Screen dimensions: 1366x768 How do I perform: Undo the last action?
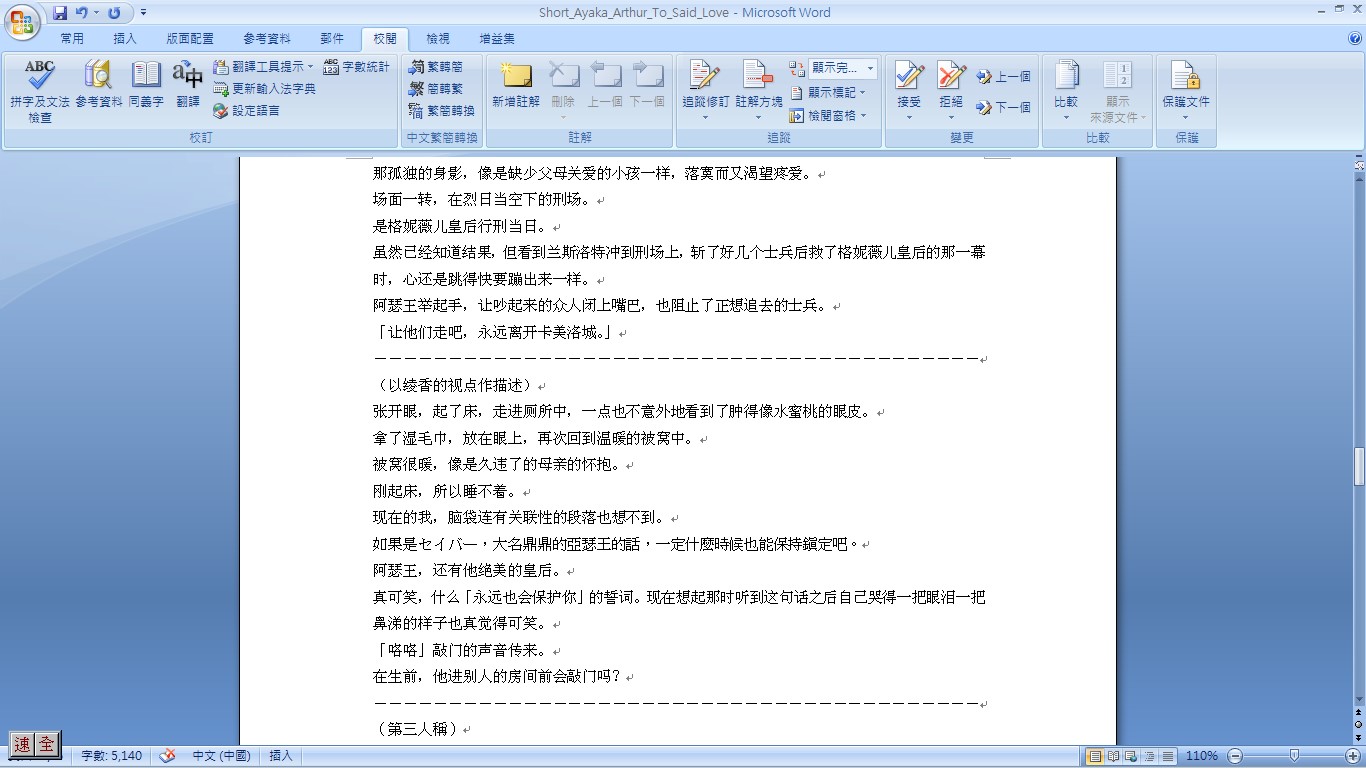point(82,13)
